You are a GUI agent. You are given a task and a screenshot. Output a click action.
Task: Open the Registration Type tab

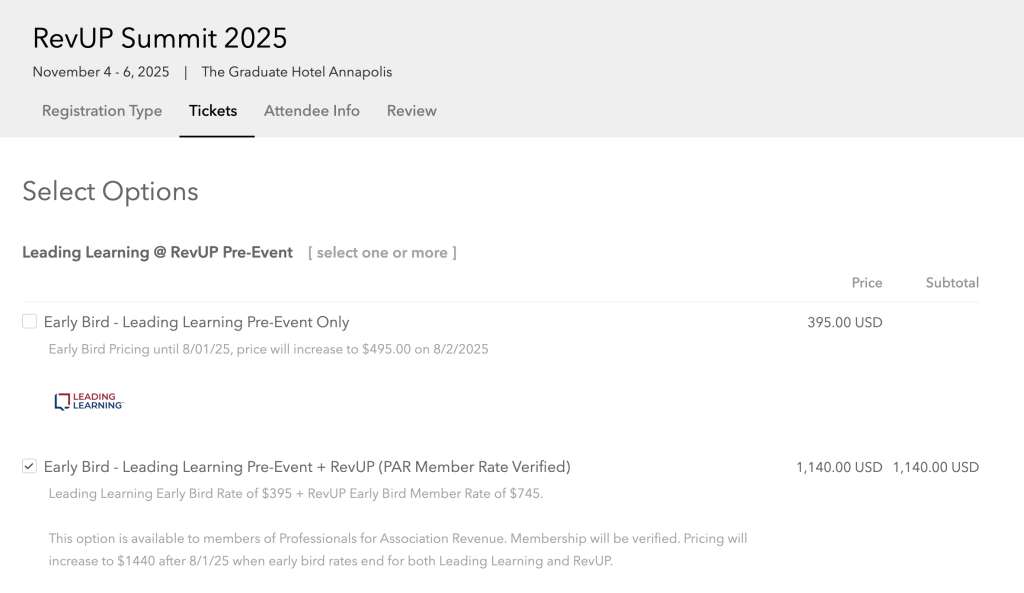[102, 111]
